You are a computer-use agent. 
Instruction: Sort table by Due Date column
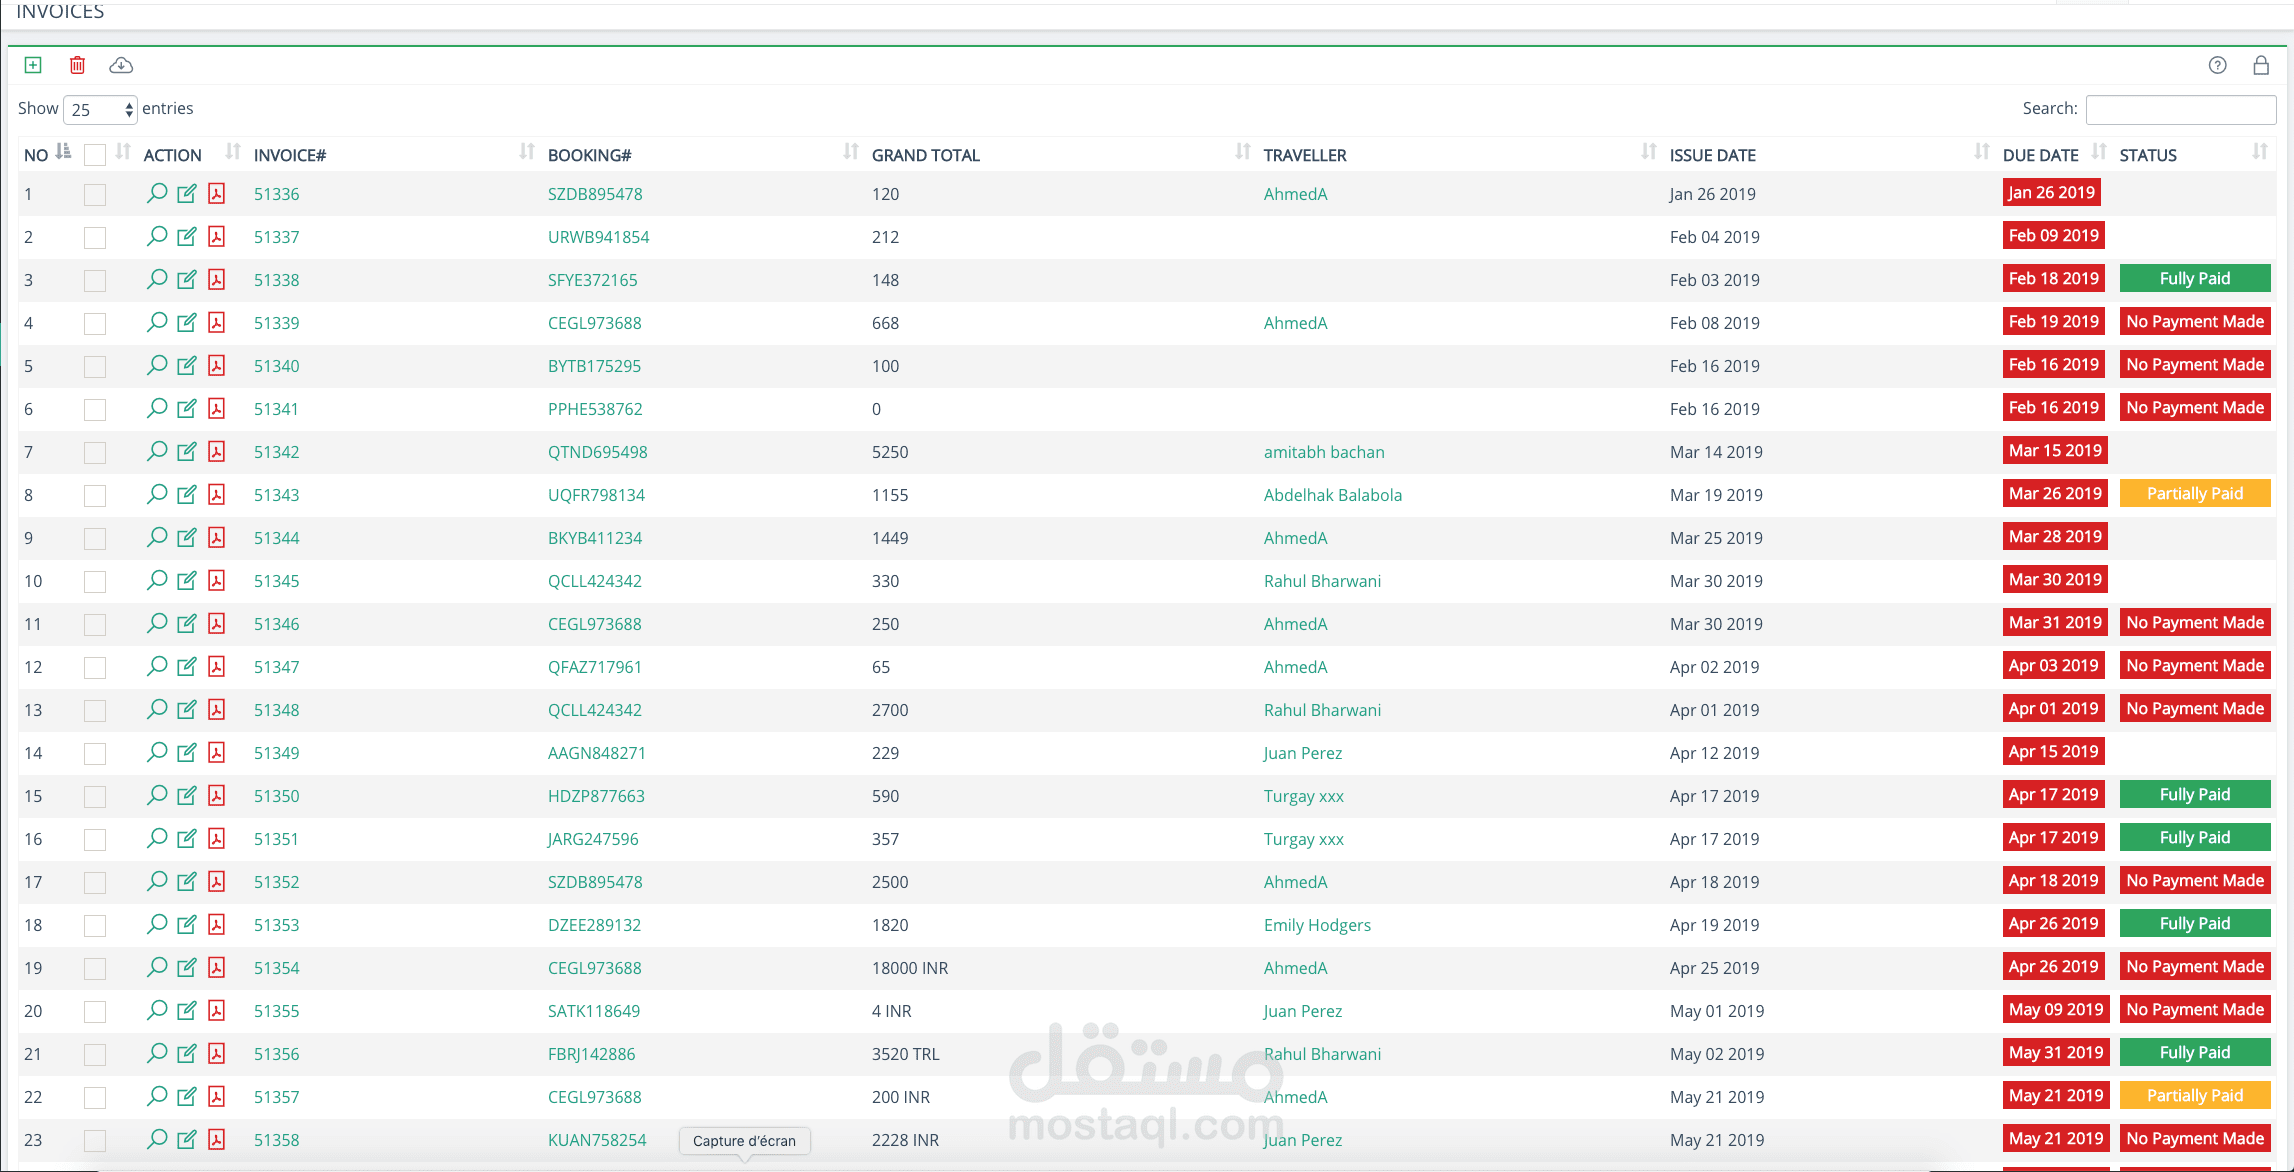(x=2040, y=155)
